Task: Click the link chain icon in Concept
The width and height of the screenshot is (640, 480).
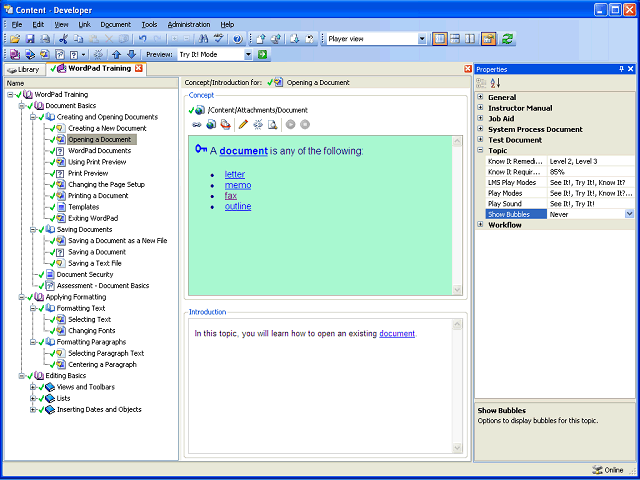Action: 197,124
